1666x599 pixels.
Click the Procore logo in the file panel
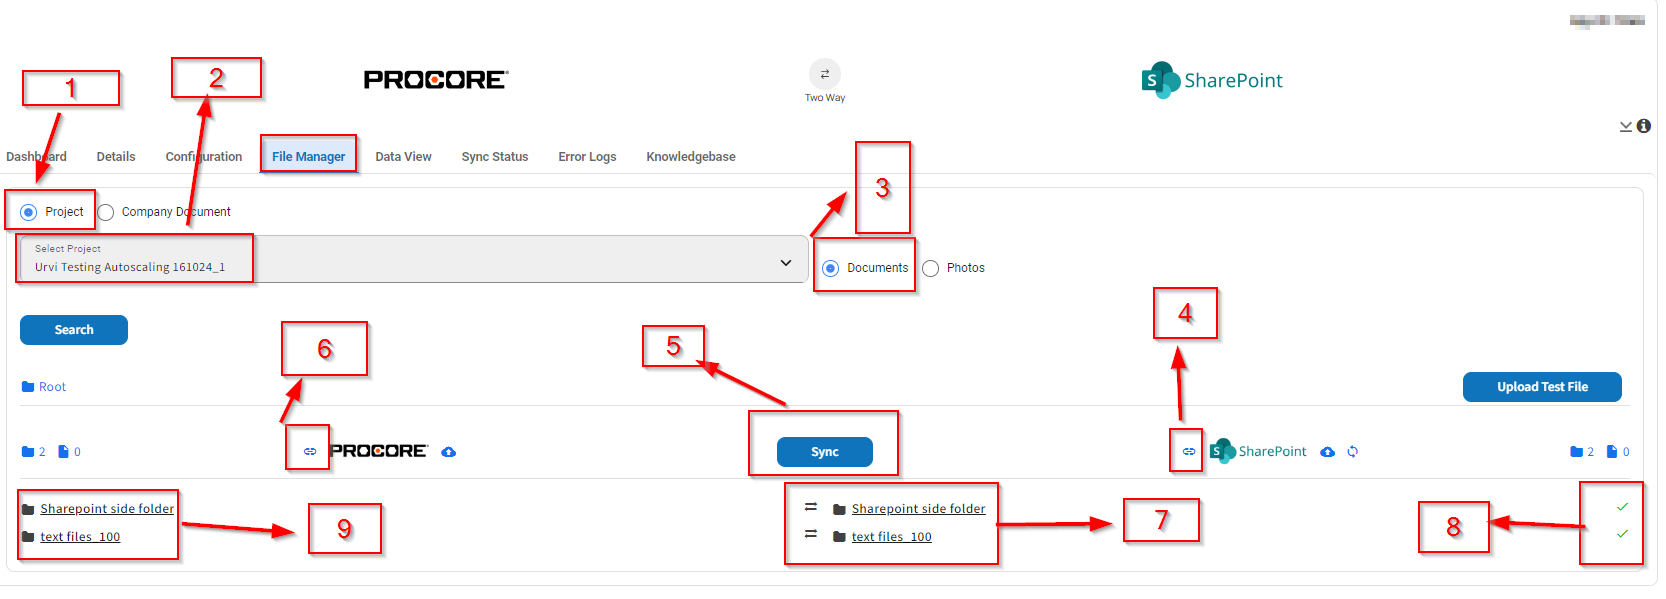[379, 452]
